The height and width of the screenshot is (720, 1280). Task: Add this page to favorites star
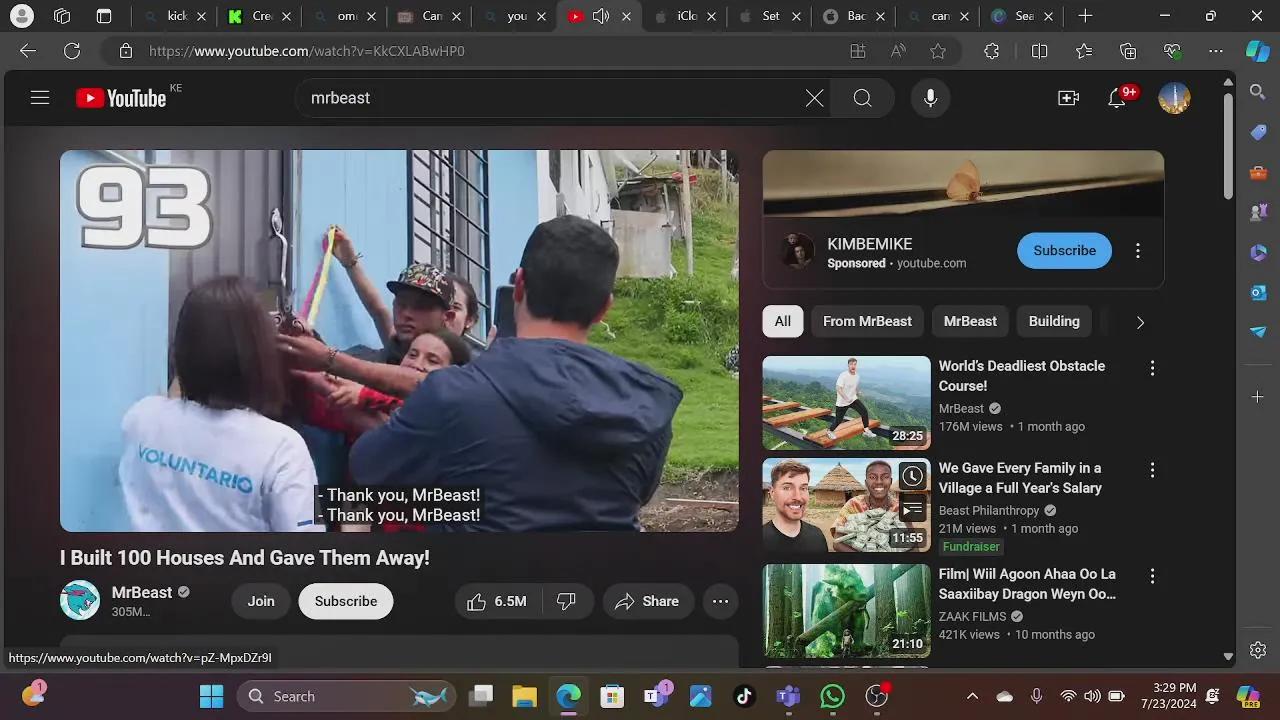938,51
